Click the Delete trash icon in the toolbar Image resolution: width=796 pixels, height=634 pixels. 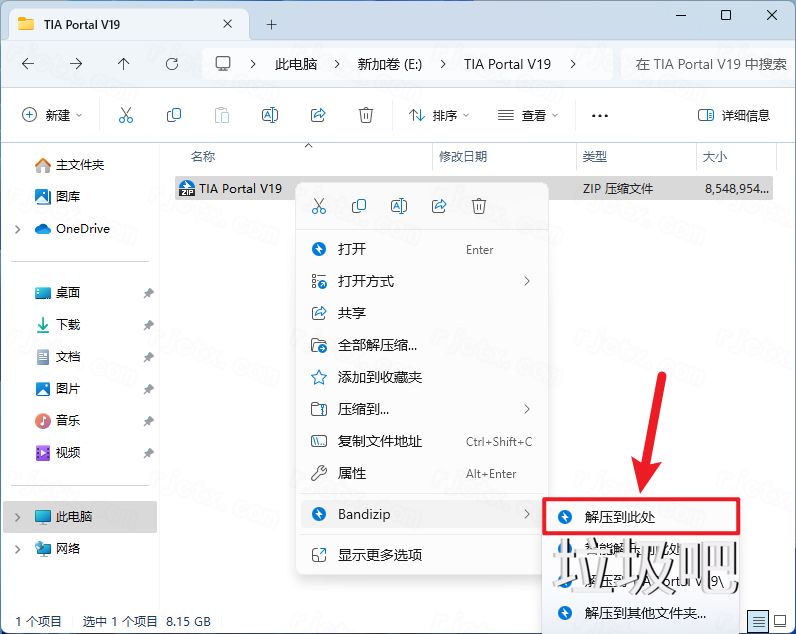(366, 115)
